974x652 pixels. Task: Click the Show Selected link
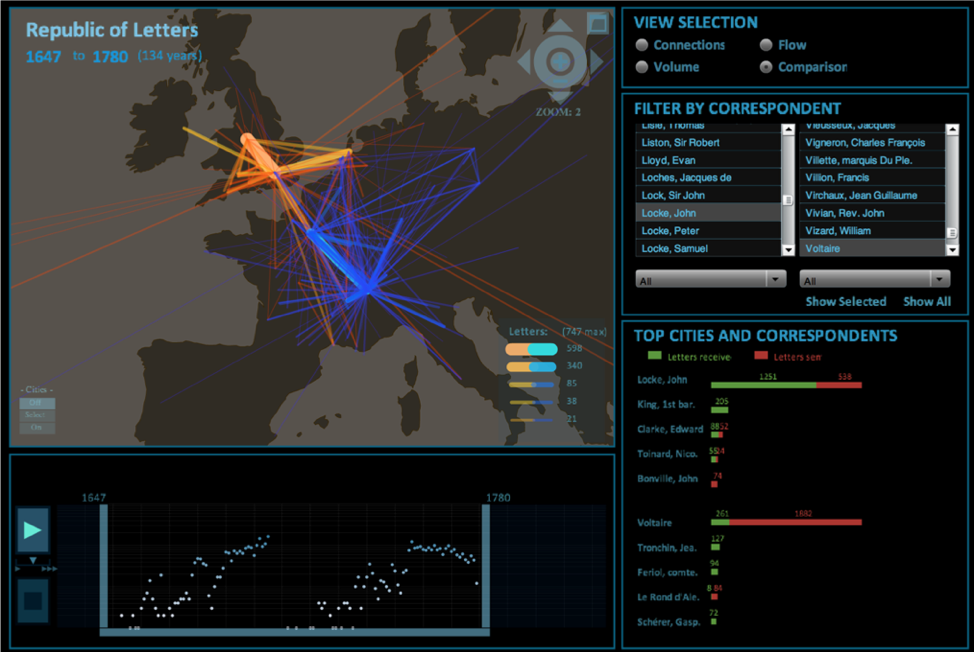point(845,301)
